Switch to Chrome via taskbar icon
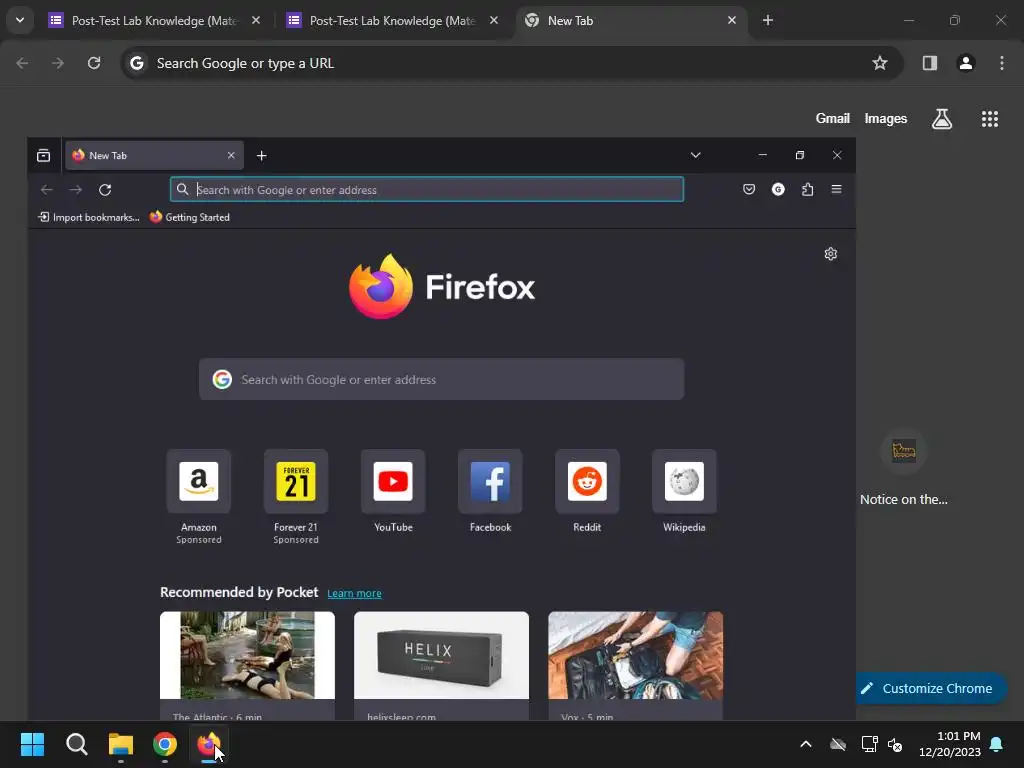1024x768 pixels. point(165,744)
